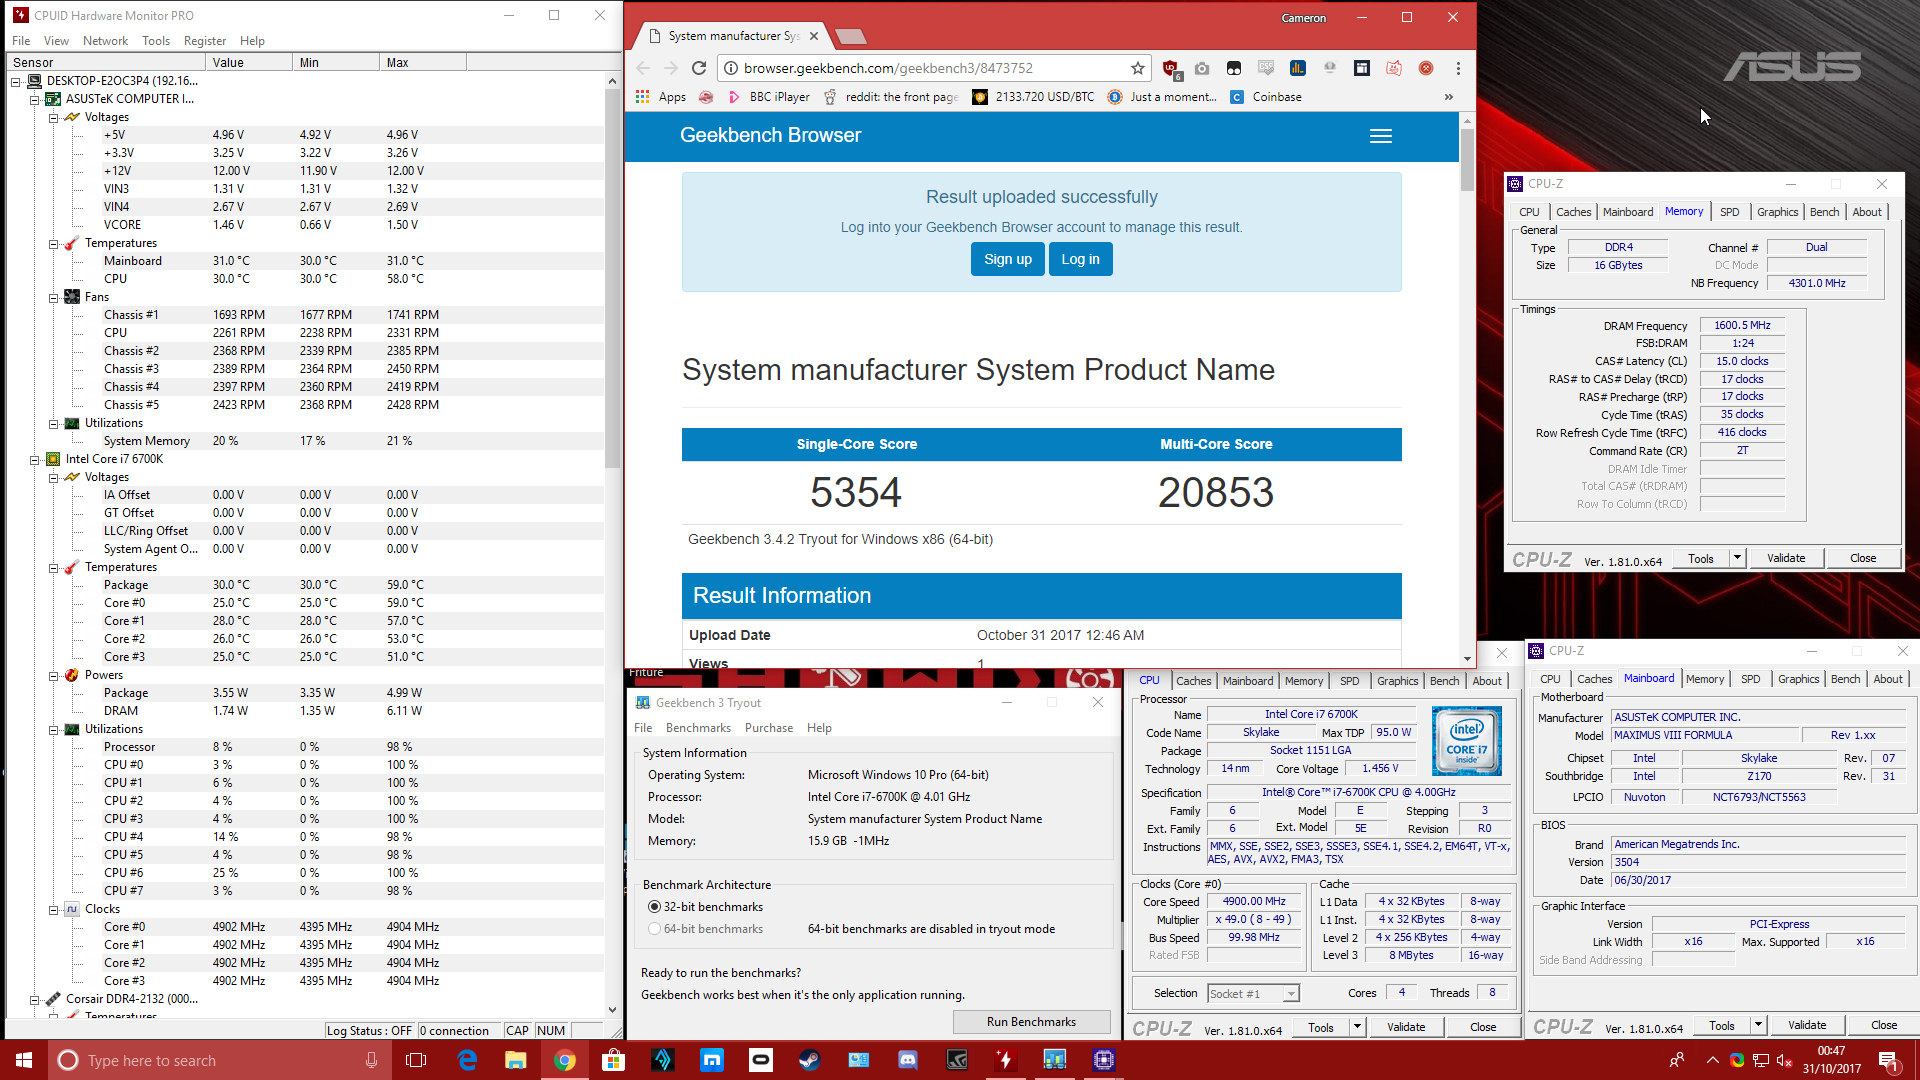Open the Network menu in Hardware Monitor
The image size is (1920, 1080).
point(105,41)
